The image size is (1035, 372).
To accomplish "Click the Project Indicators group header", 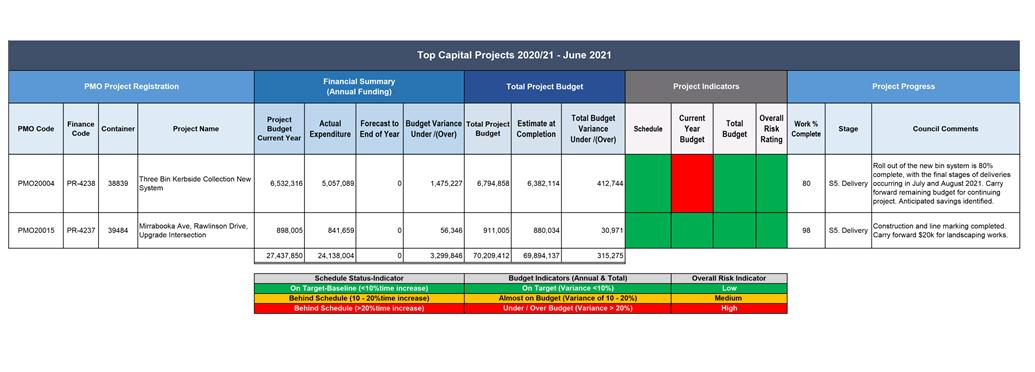I will coord(706,86).
